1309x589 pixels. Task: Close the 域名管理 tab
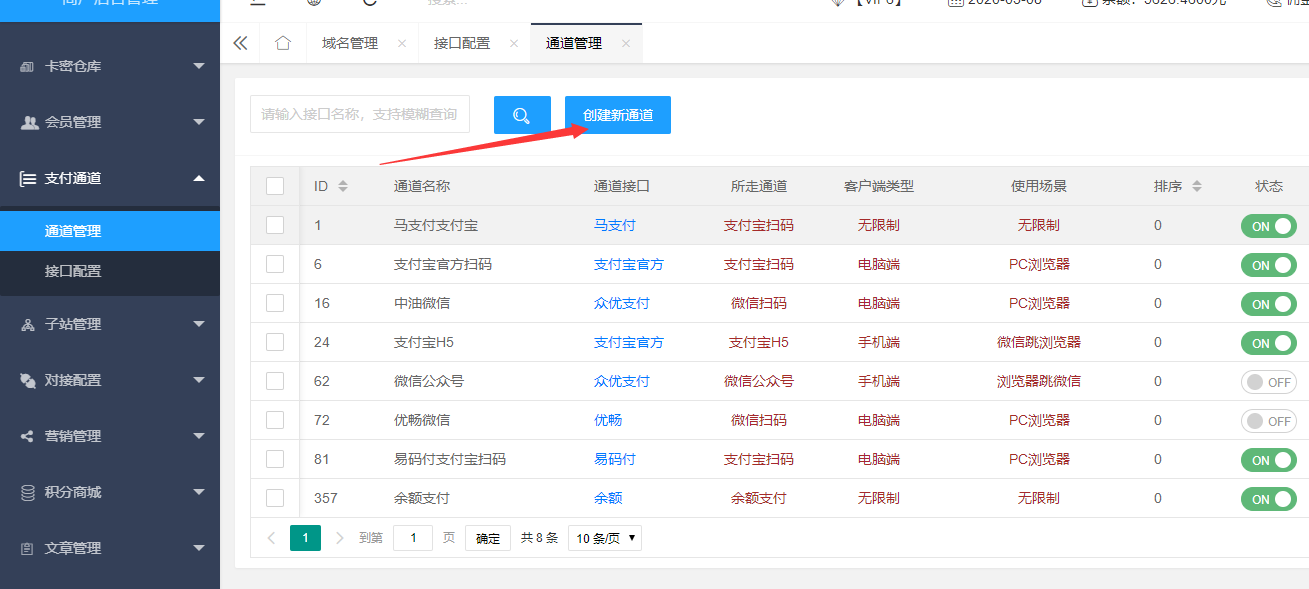point(402,44)
